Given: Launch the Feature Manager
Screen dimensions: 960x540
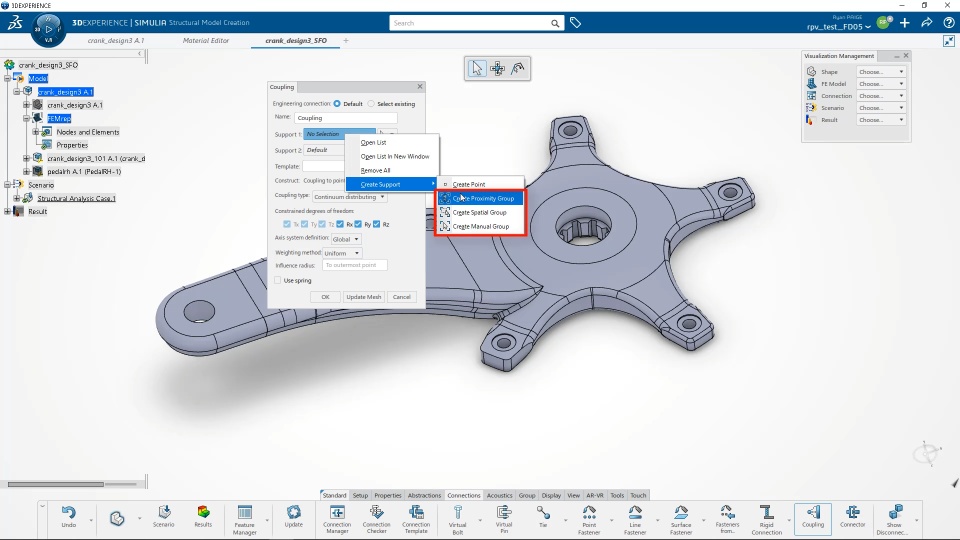Looking at the screenshot, I should (244, 520).
